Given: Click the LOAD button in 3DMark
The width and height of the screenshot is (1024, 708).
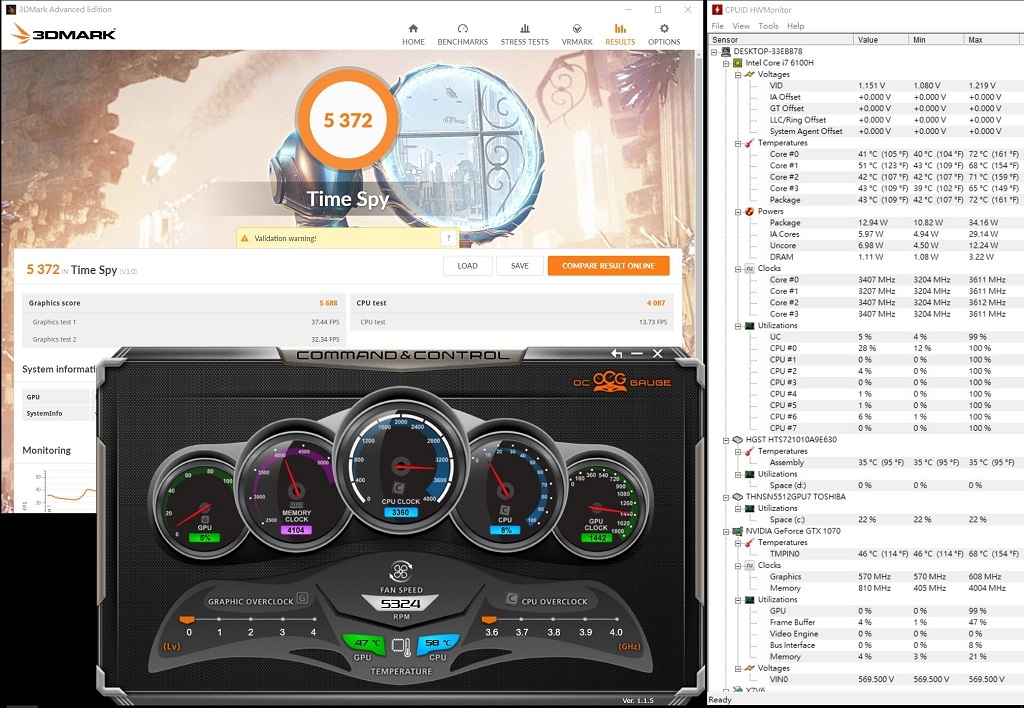Looking at the screenshot, I should point(468,266).
